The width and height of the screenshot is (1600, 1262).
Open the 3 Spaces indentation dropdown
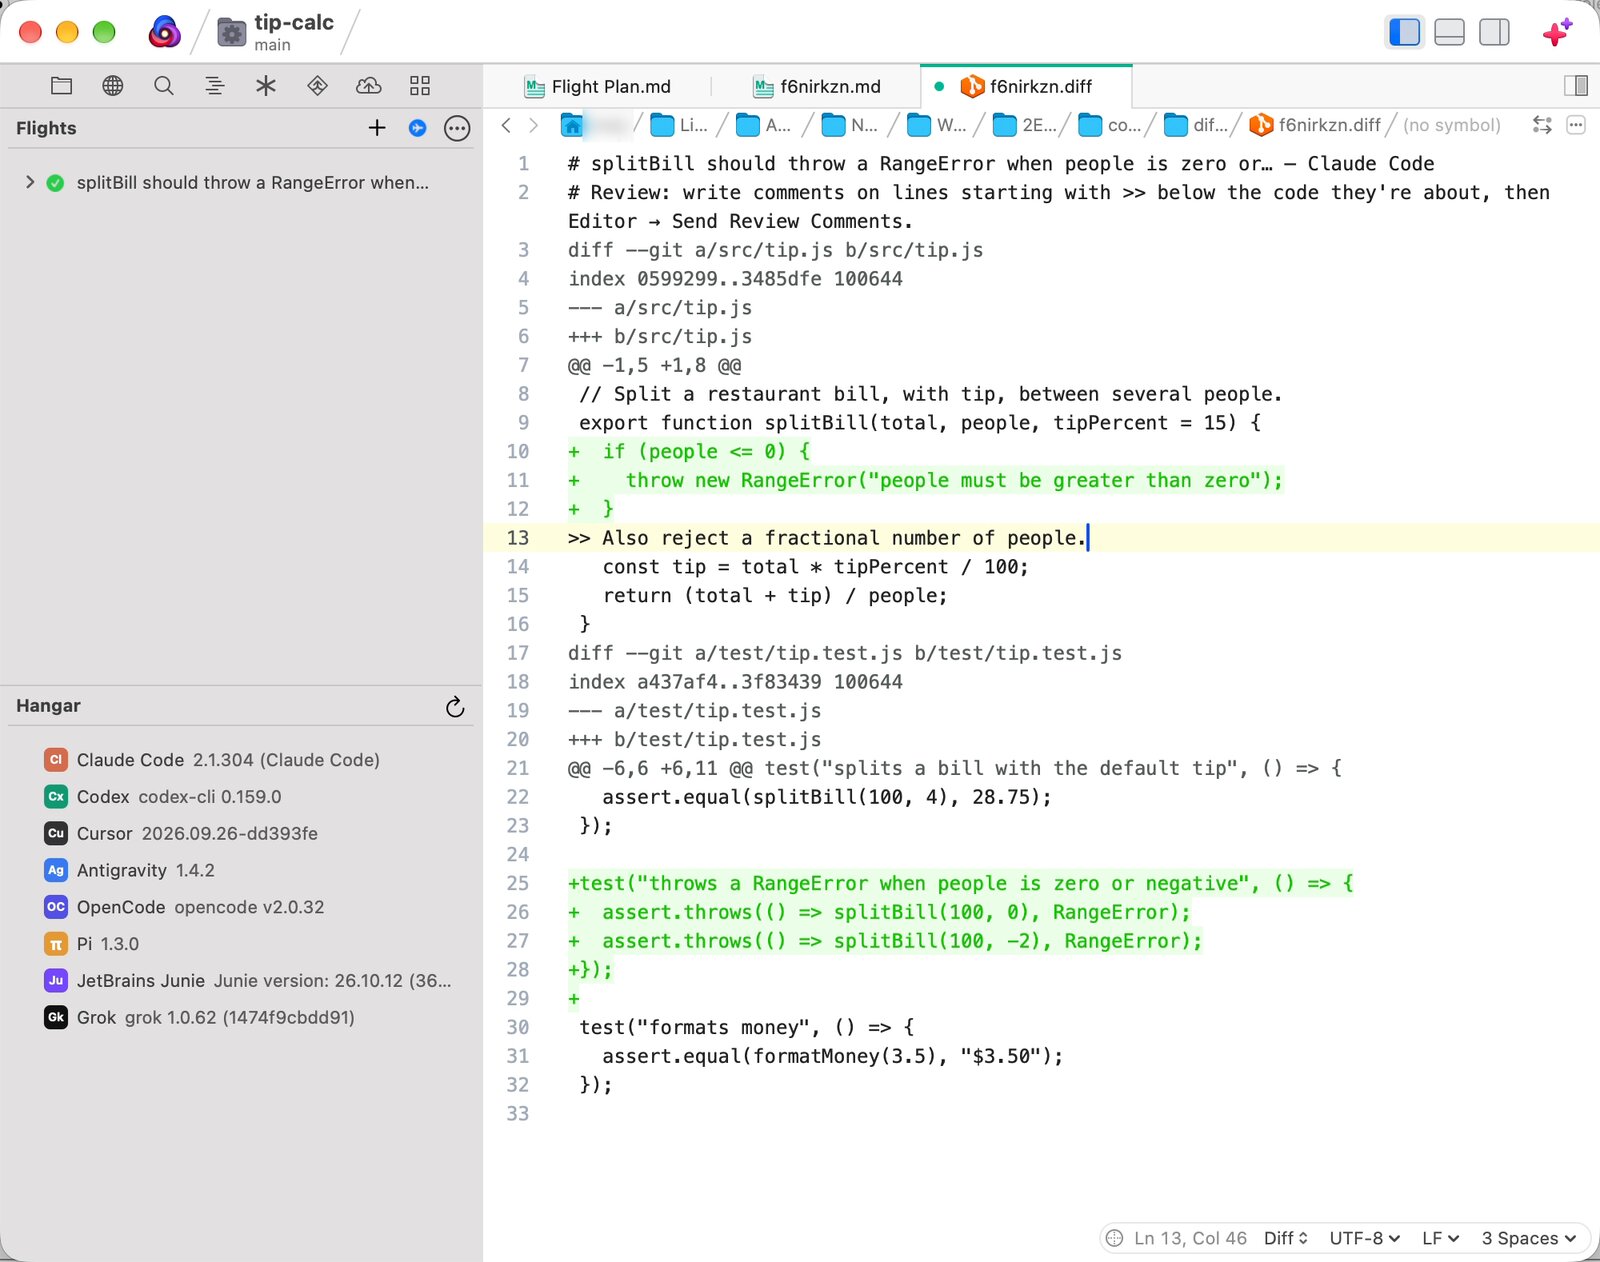click(1529, 1238)
